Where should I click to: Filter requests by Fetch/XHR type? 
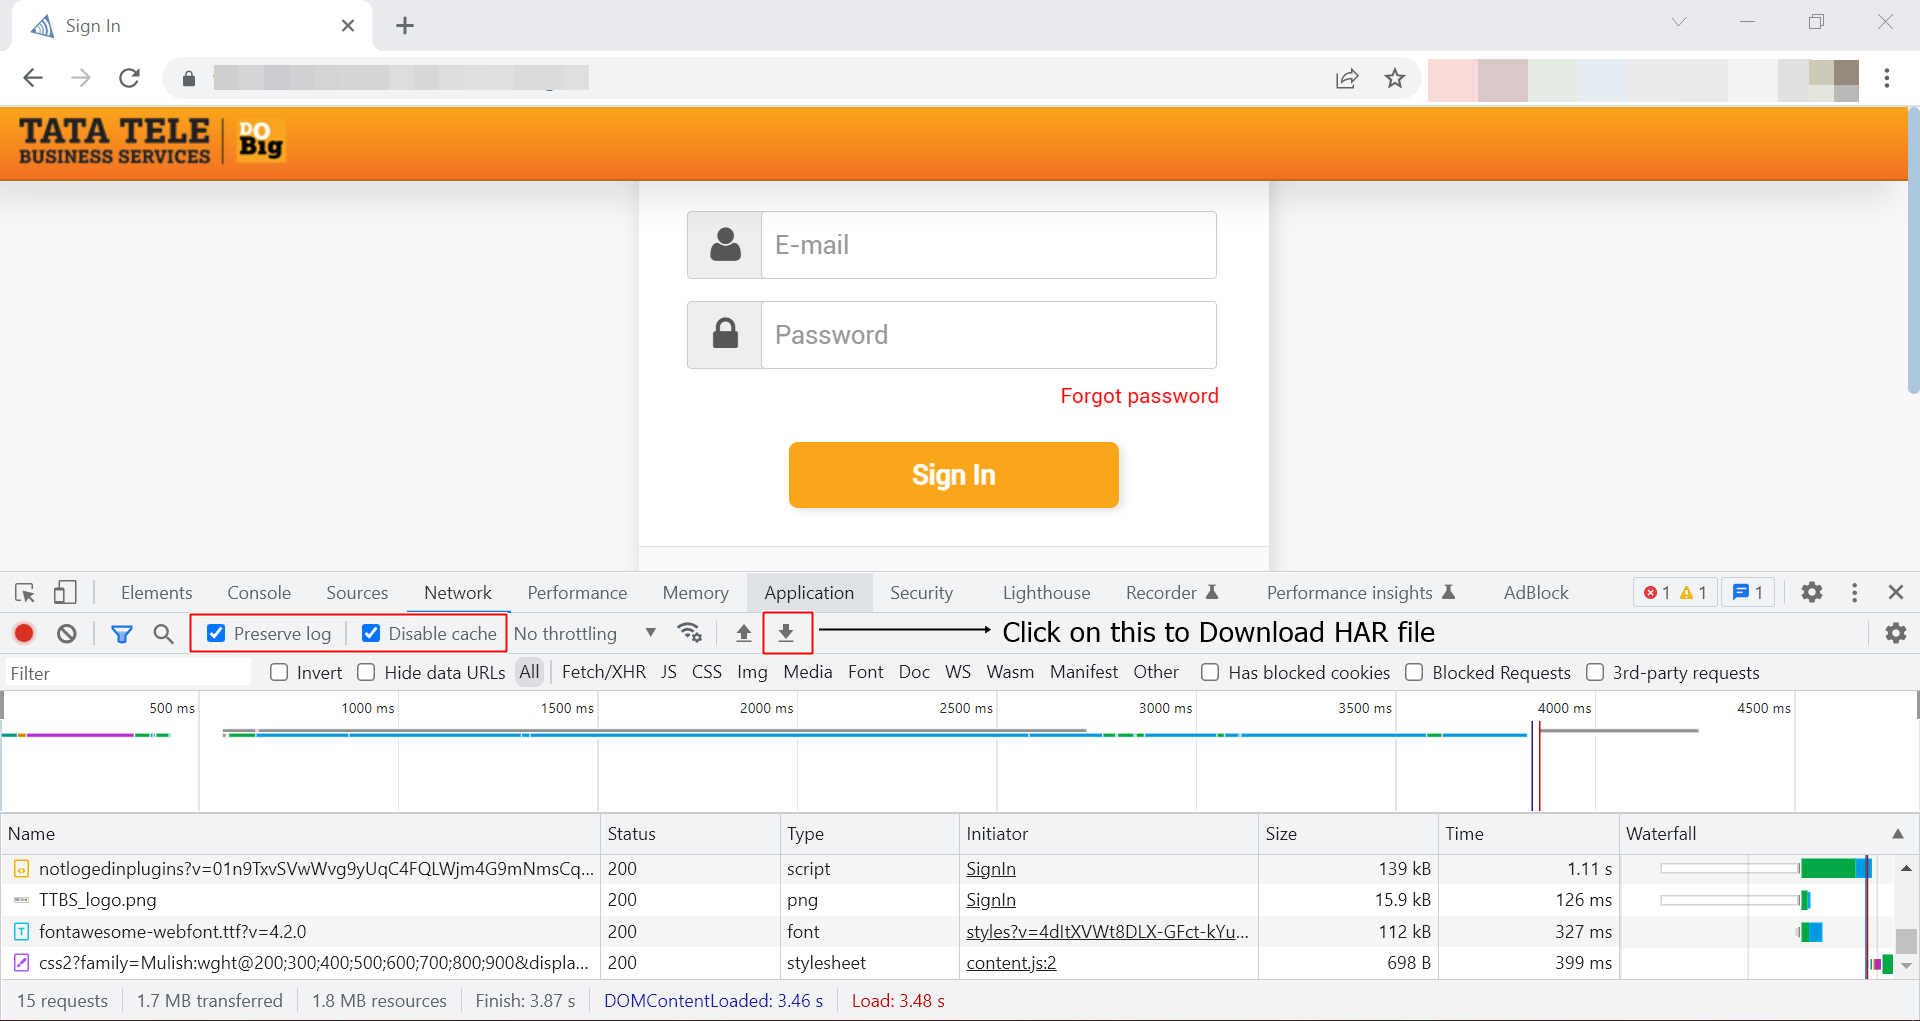click(603, 672)
